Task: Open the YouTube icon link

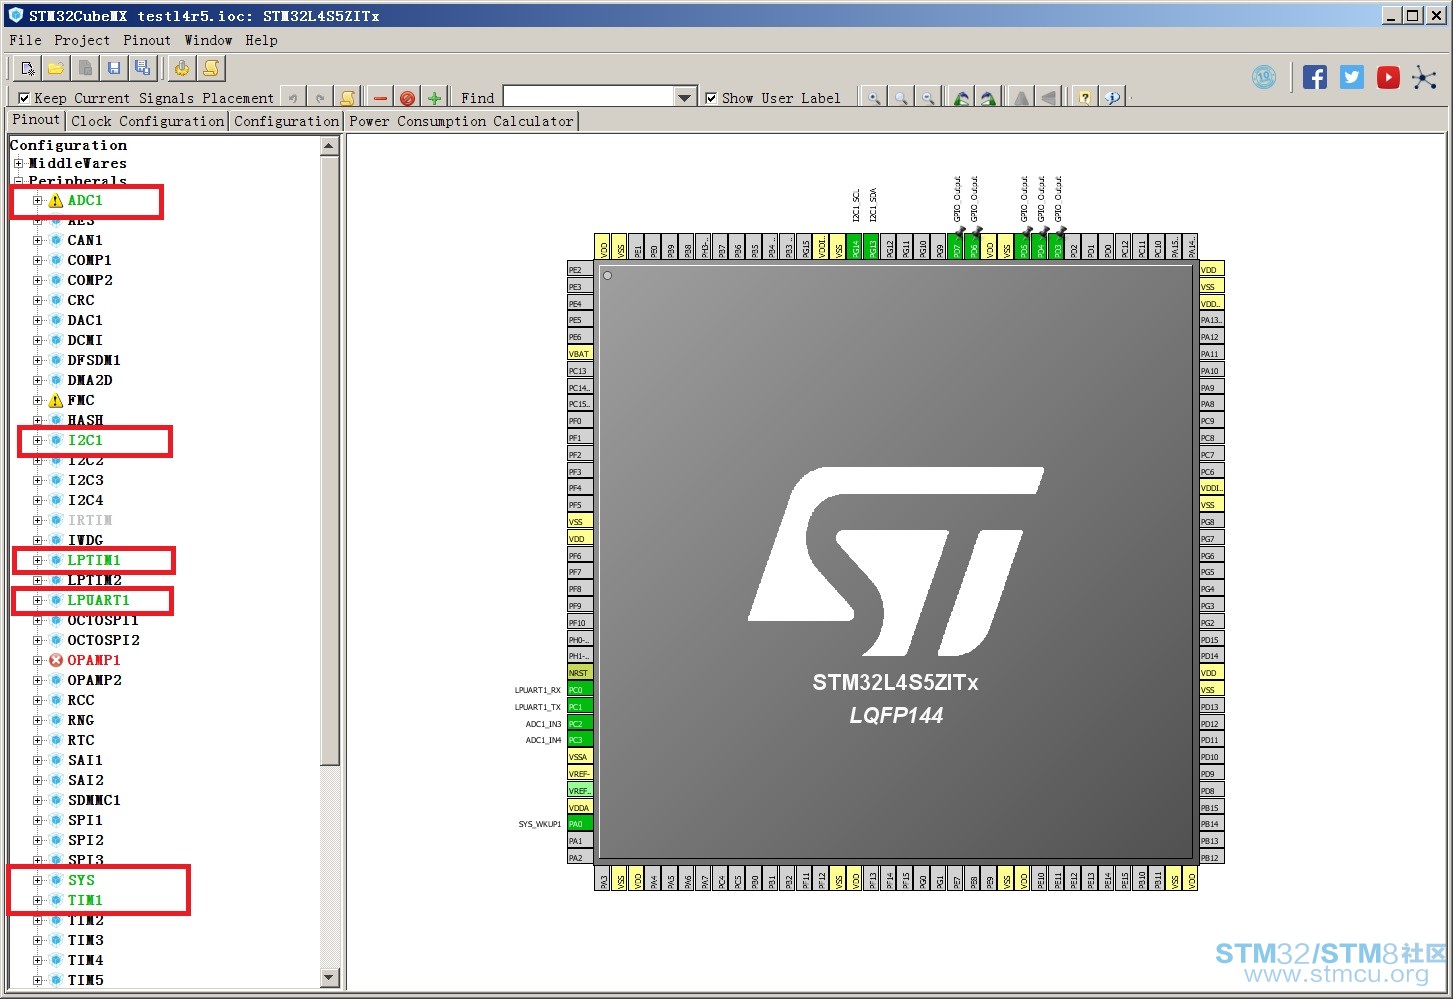Action: click(x=1388, y=77)
